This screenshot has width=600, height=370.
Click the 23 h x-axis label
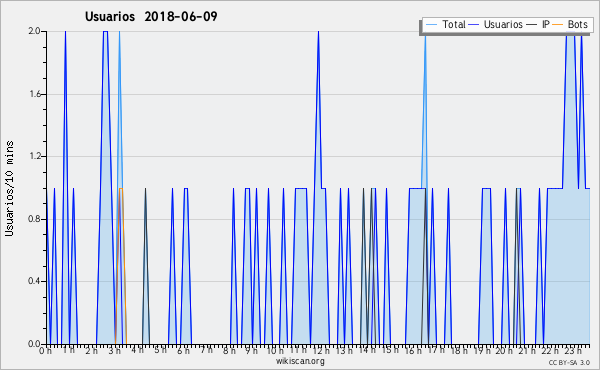pos(573,350)
